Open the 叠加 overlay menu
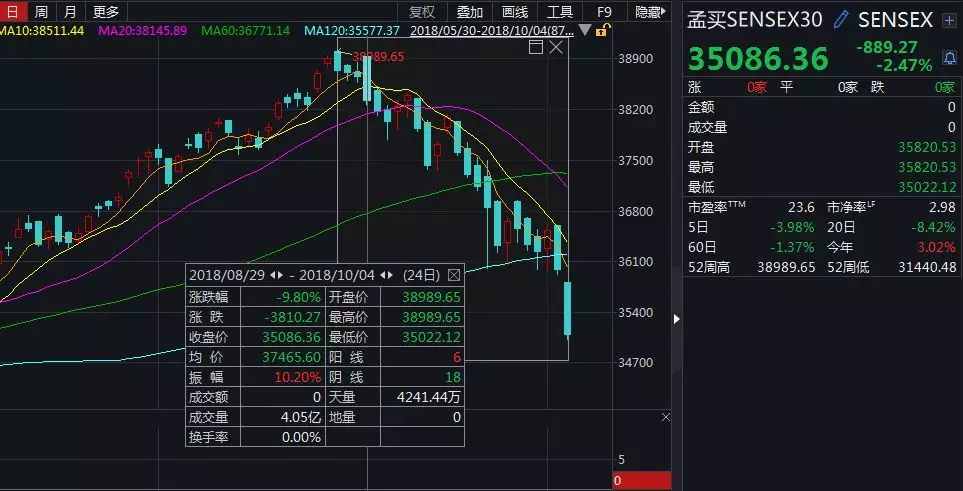 (x=470, y=12)
